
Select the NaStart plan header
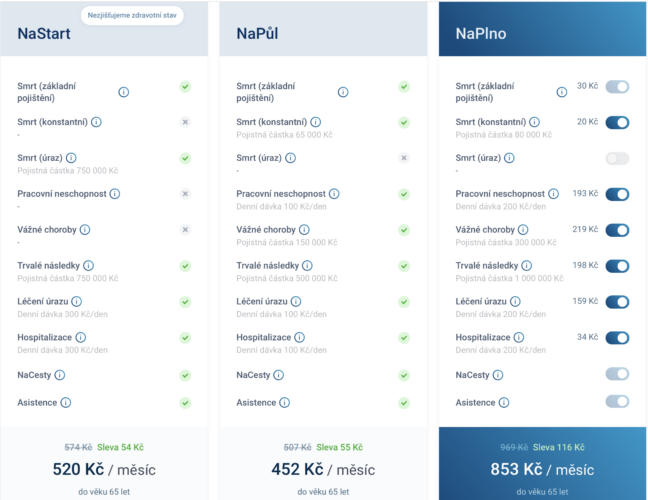(x=104, y=29)
